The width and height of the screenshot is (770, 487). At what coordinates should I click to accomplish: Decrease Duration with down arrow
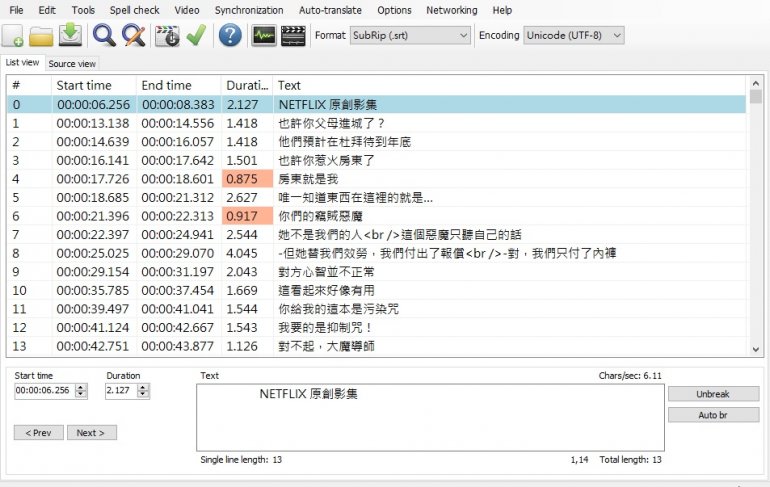tap(143, 395)
